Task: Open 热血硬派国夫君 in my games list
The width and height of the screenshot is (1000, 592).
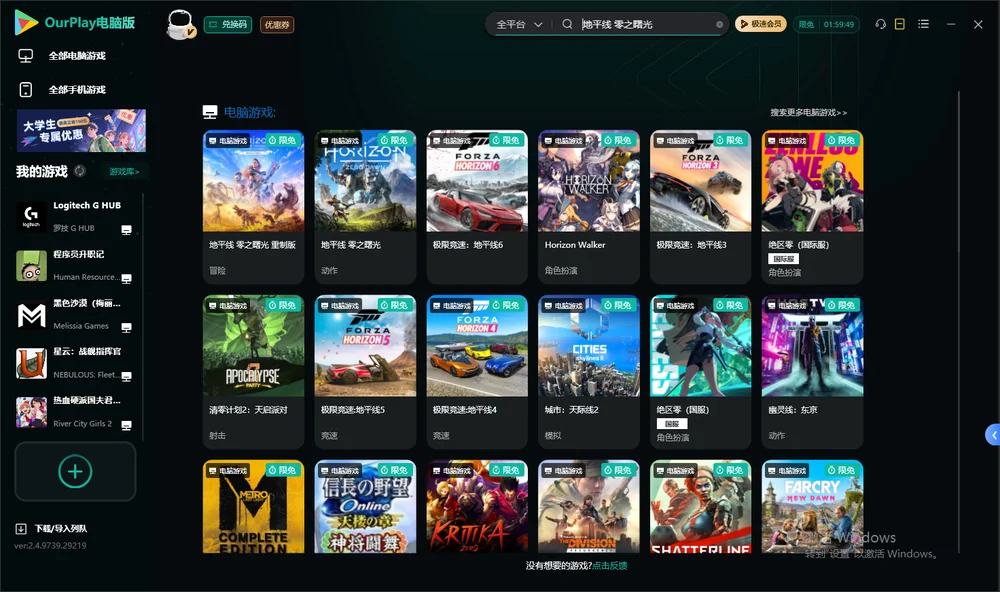Action: click(75, 412)
